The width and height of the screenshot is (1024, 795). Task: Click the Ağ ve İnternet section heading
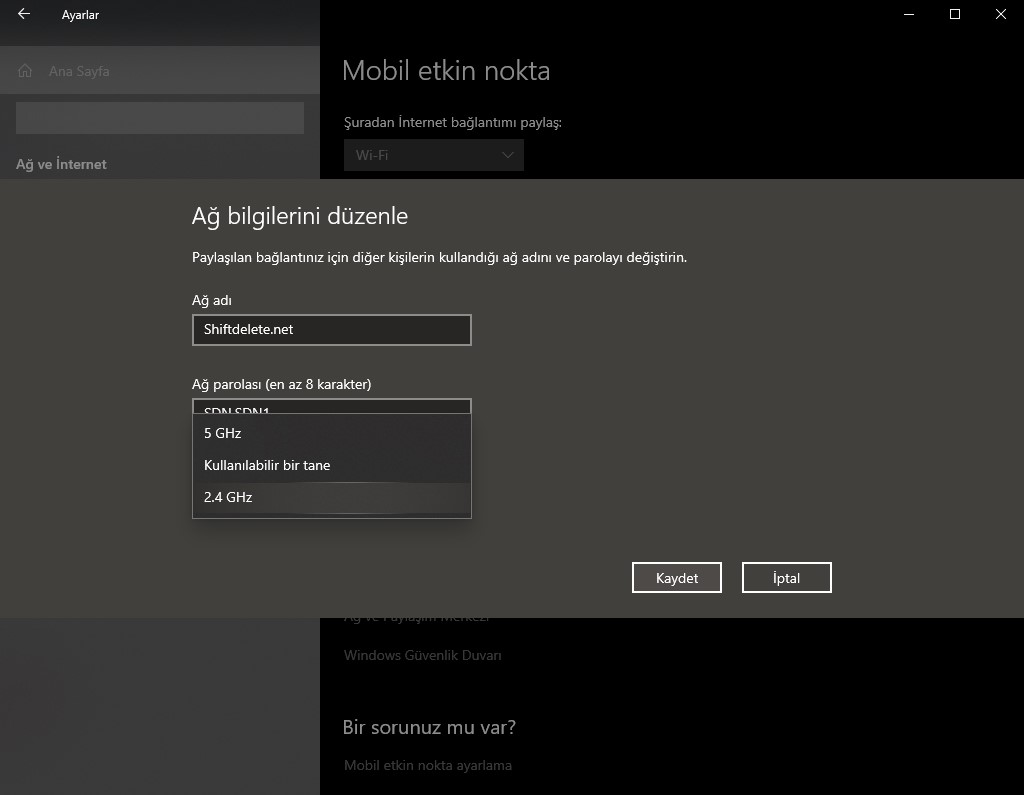point(61,164)
